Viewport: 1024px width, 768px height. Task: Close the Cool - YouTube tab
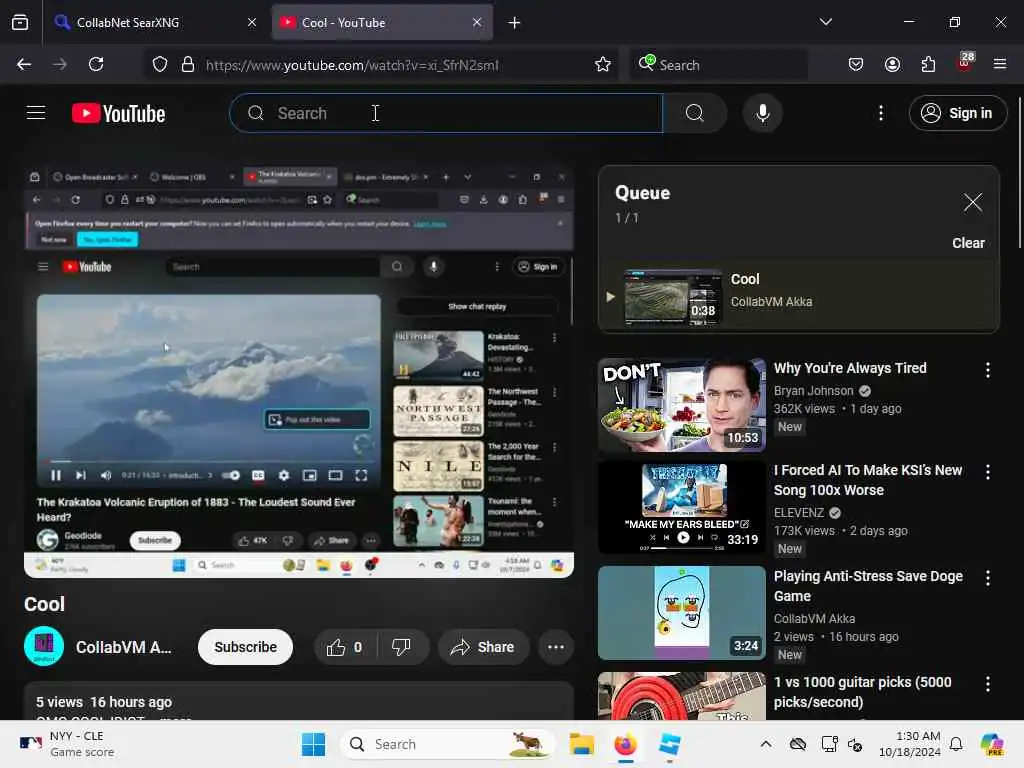click(477, 22)
